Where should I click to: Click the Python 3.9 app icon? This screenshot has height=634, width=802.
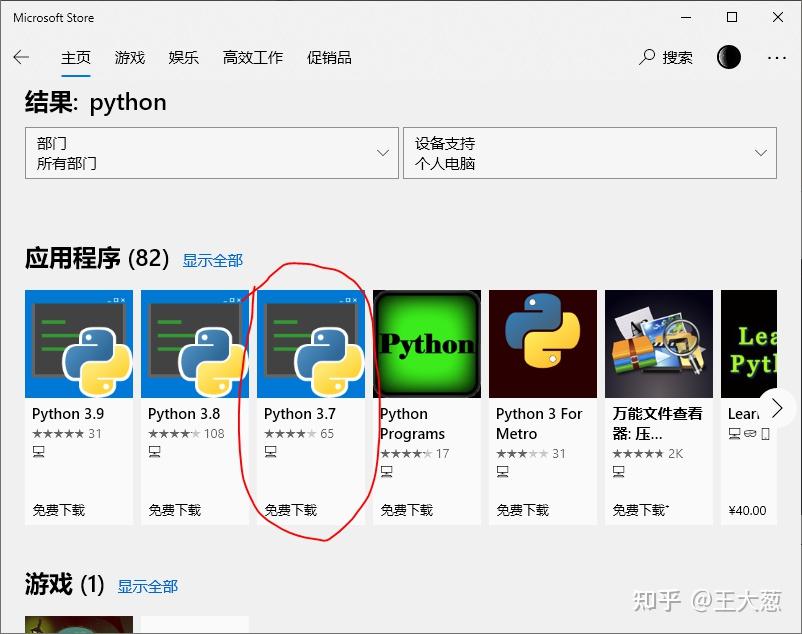tap(78, 342)
